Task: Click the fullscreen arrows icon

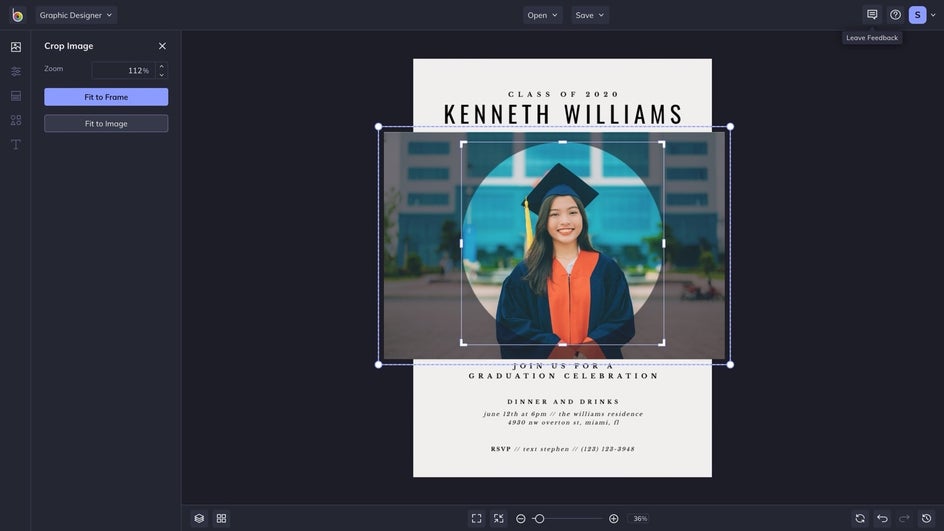Action: pyautogui.click(x=498, y=518)
